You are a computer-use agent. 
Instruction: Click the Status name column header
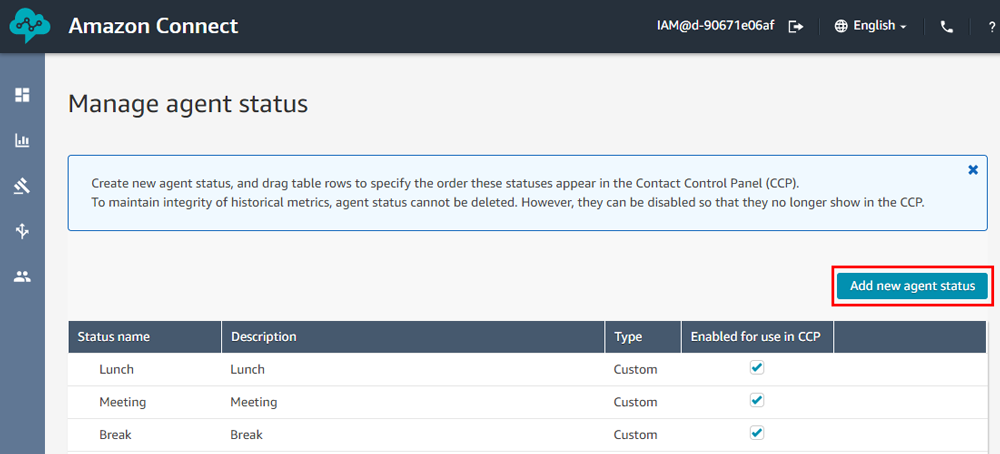coord(114,337)
